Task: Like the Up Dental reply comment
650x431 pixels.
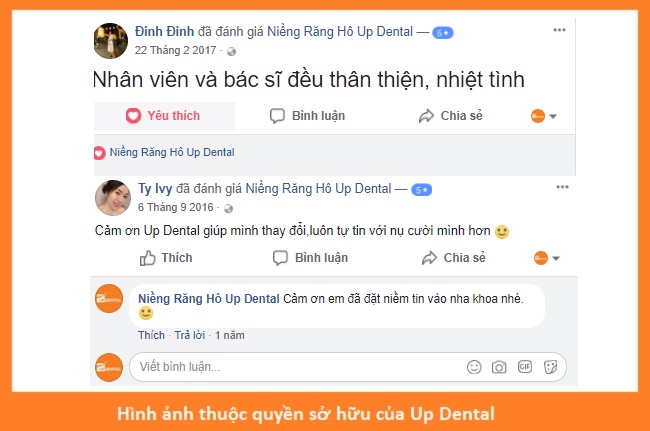Action: (x=151, y=335)
